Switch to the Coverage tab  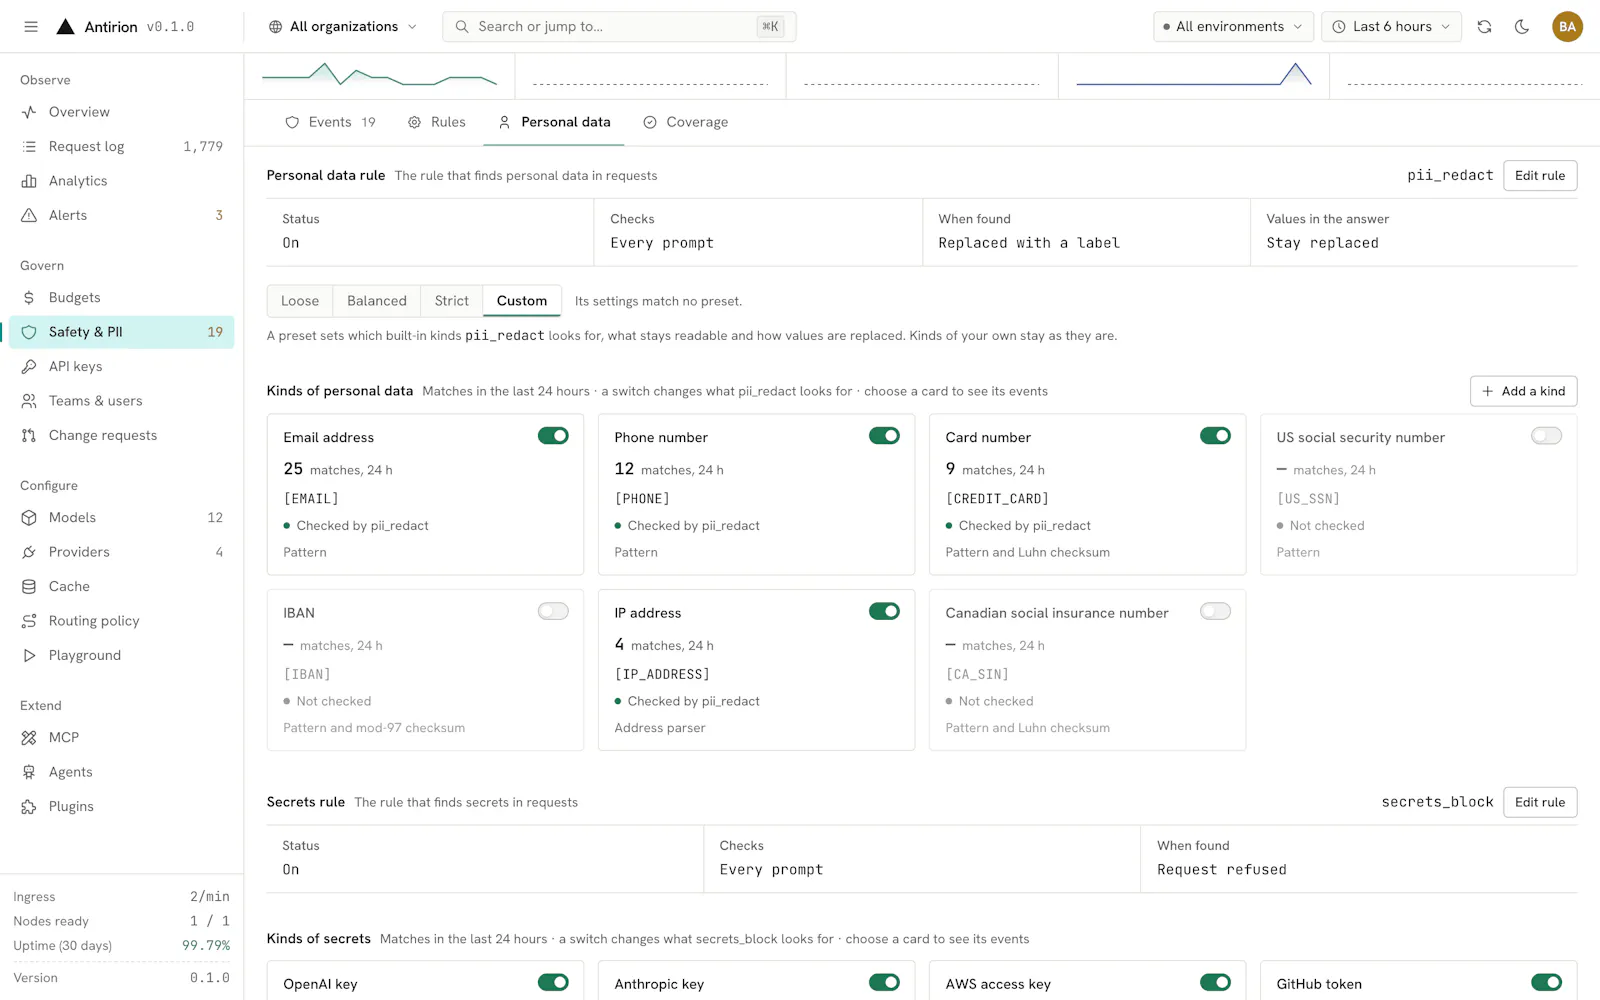click(685, 122)
